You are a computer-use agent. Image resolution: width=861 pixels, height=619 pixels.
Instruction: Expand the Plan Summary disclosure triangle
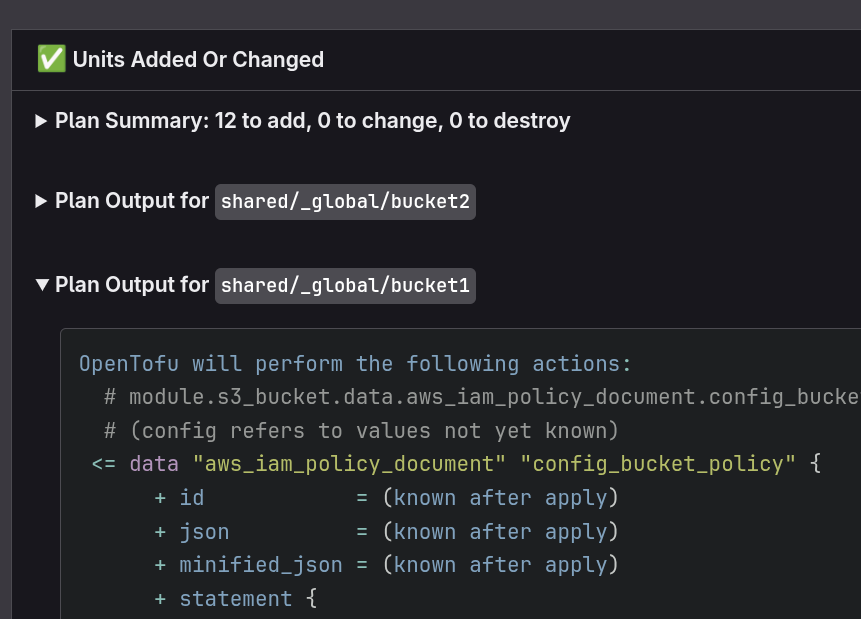coord(41,121)
